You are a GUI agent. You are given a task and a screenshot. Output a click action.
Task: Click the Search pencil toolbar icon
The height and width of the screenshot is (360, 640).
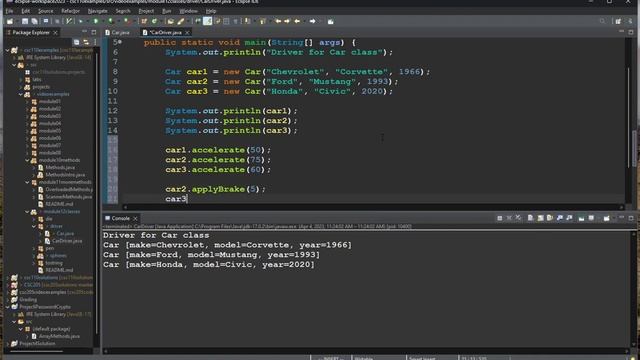[181, 21]
